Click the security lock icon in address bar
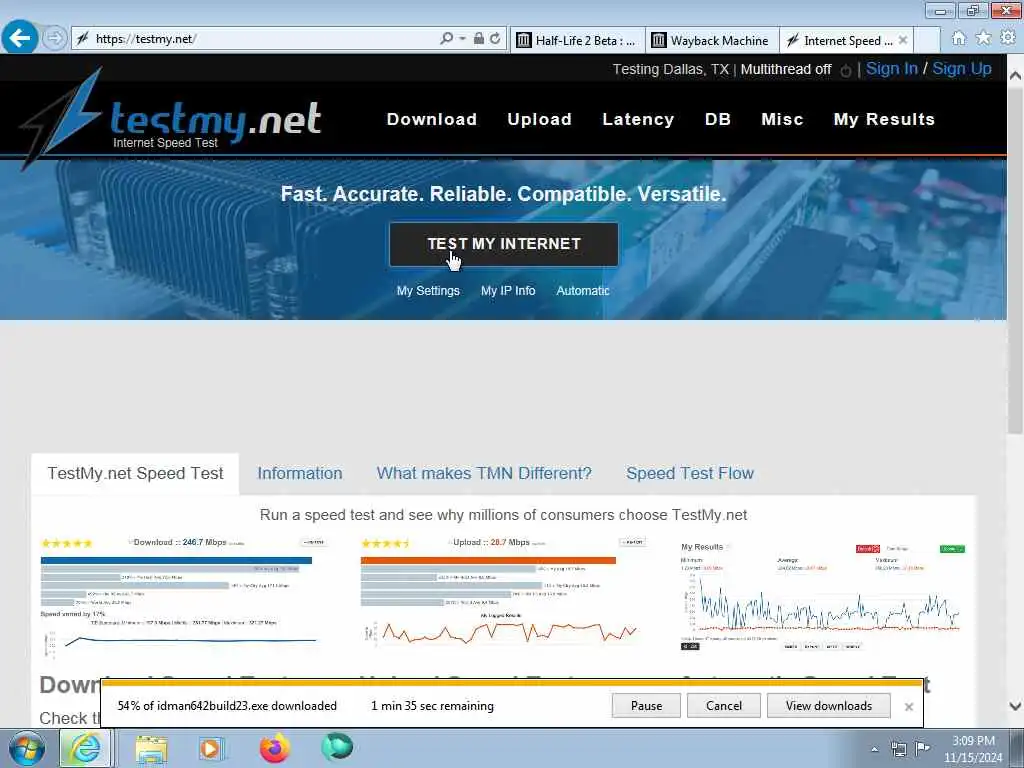1024x768 pixels. pyautogui.click(x=479, y=39)
